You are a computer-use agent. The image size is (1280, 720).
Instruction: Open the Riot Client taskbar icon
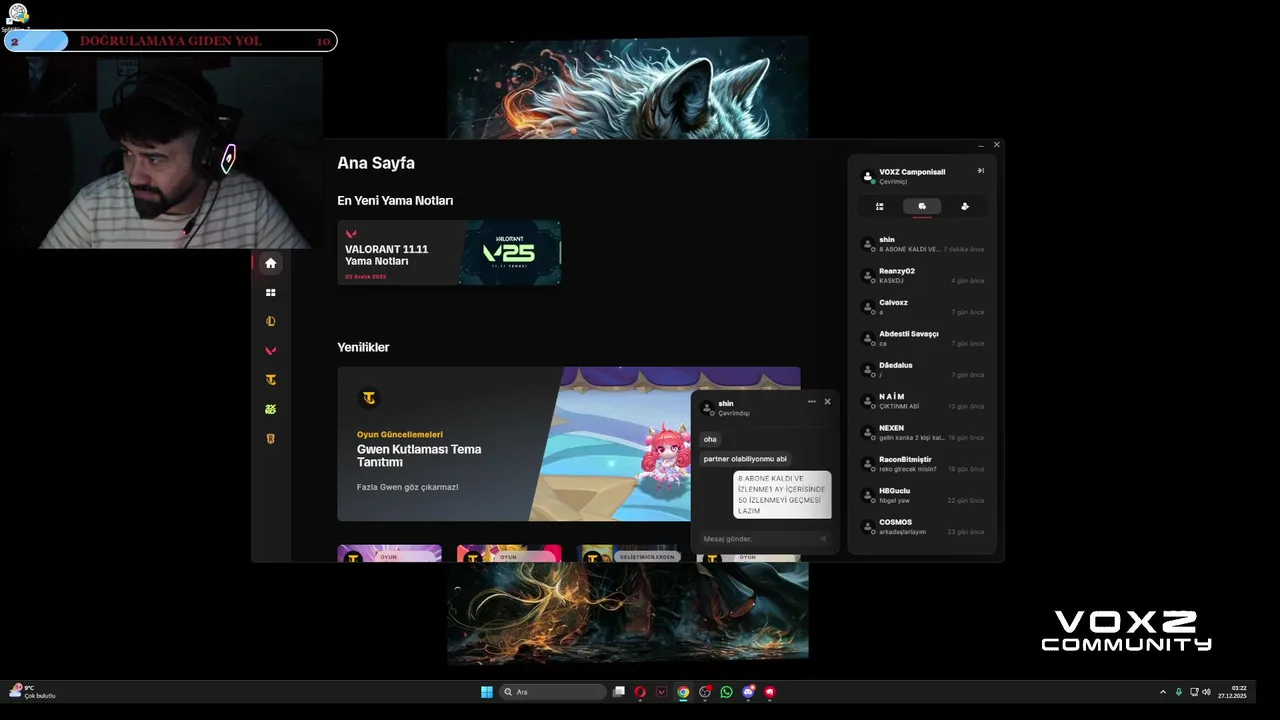coord(662,692)
